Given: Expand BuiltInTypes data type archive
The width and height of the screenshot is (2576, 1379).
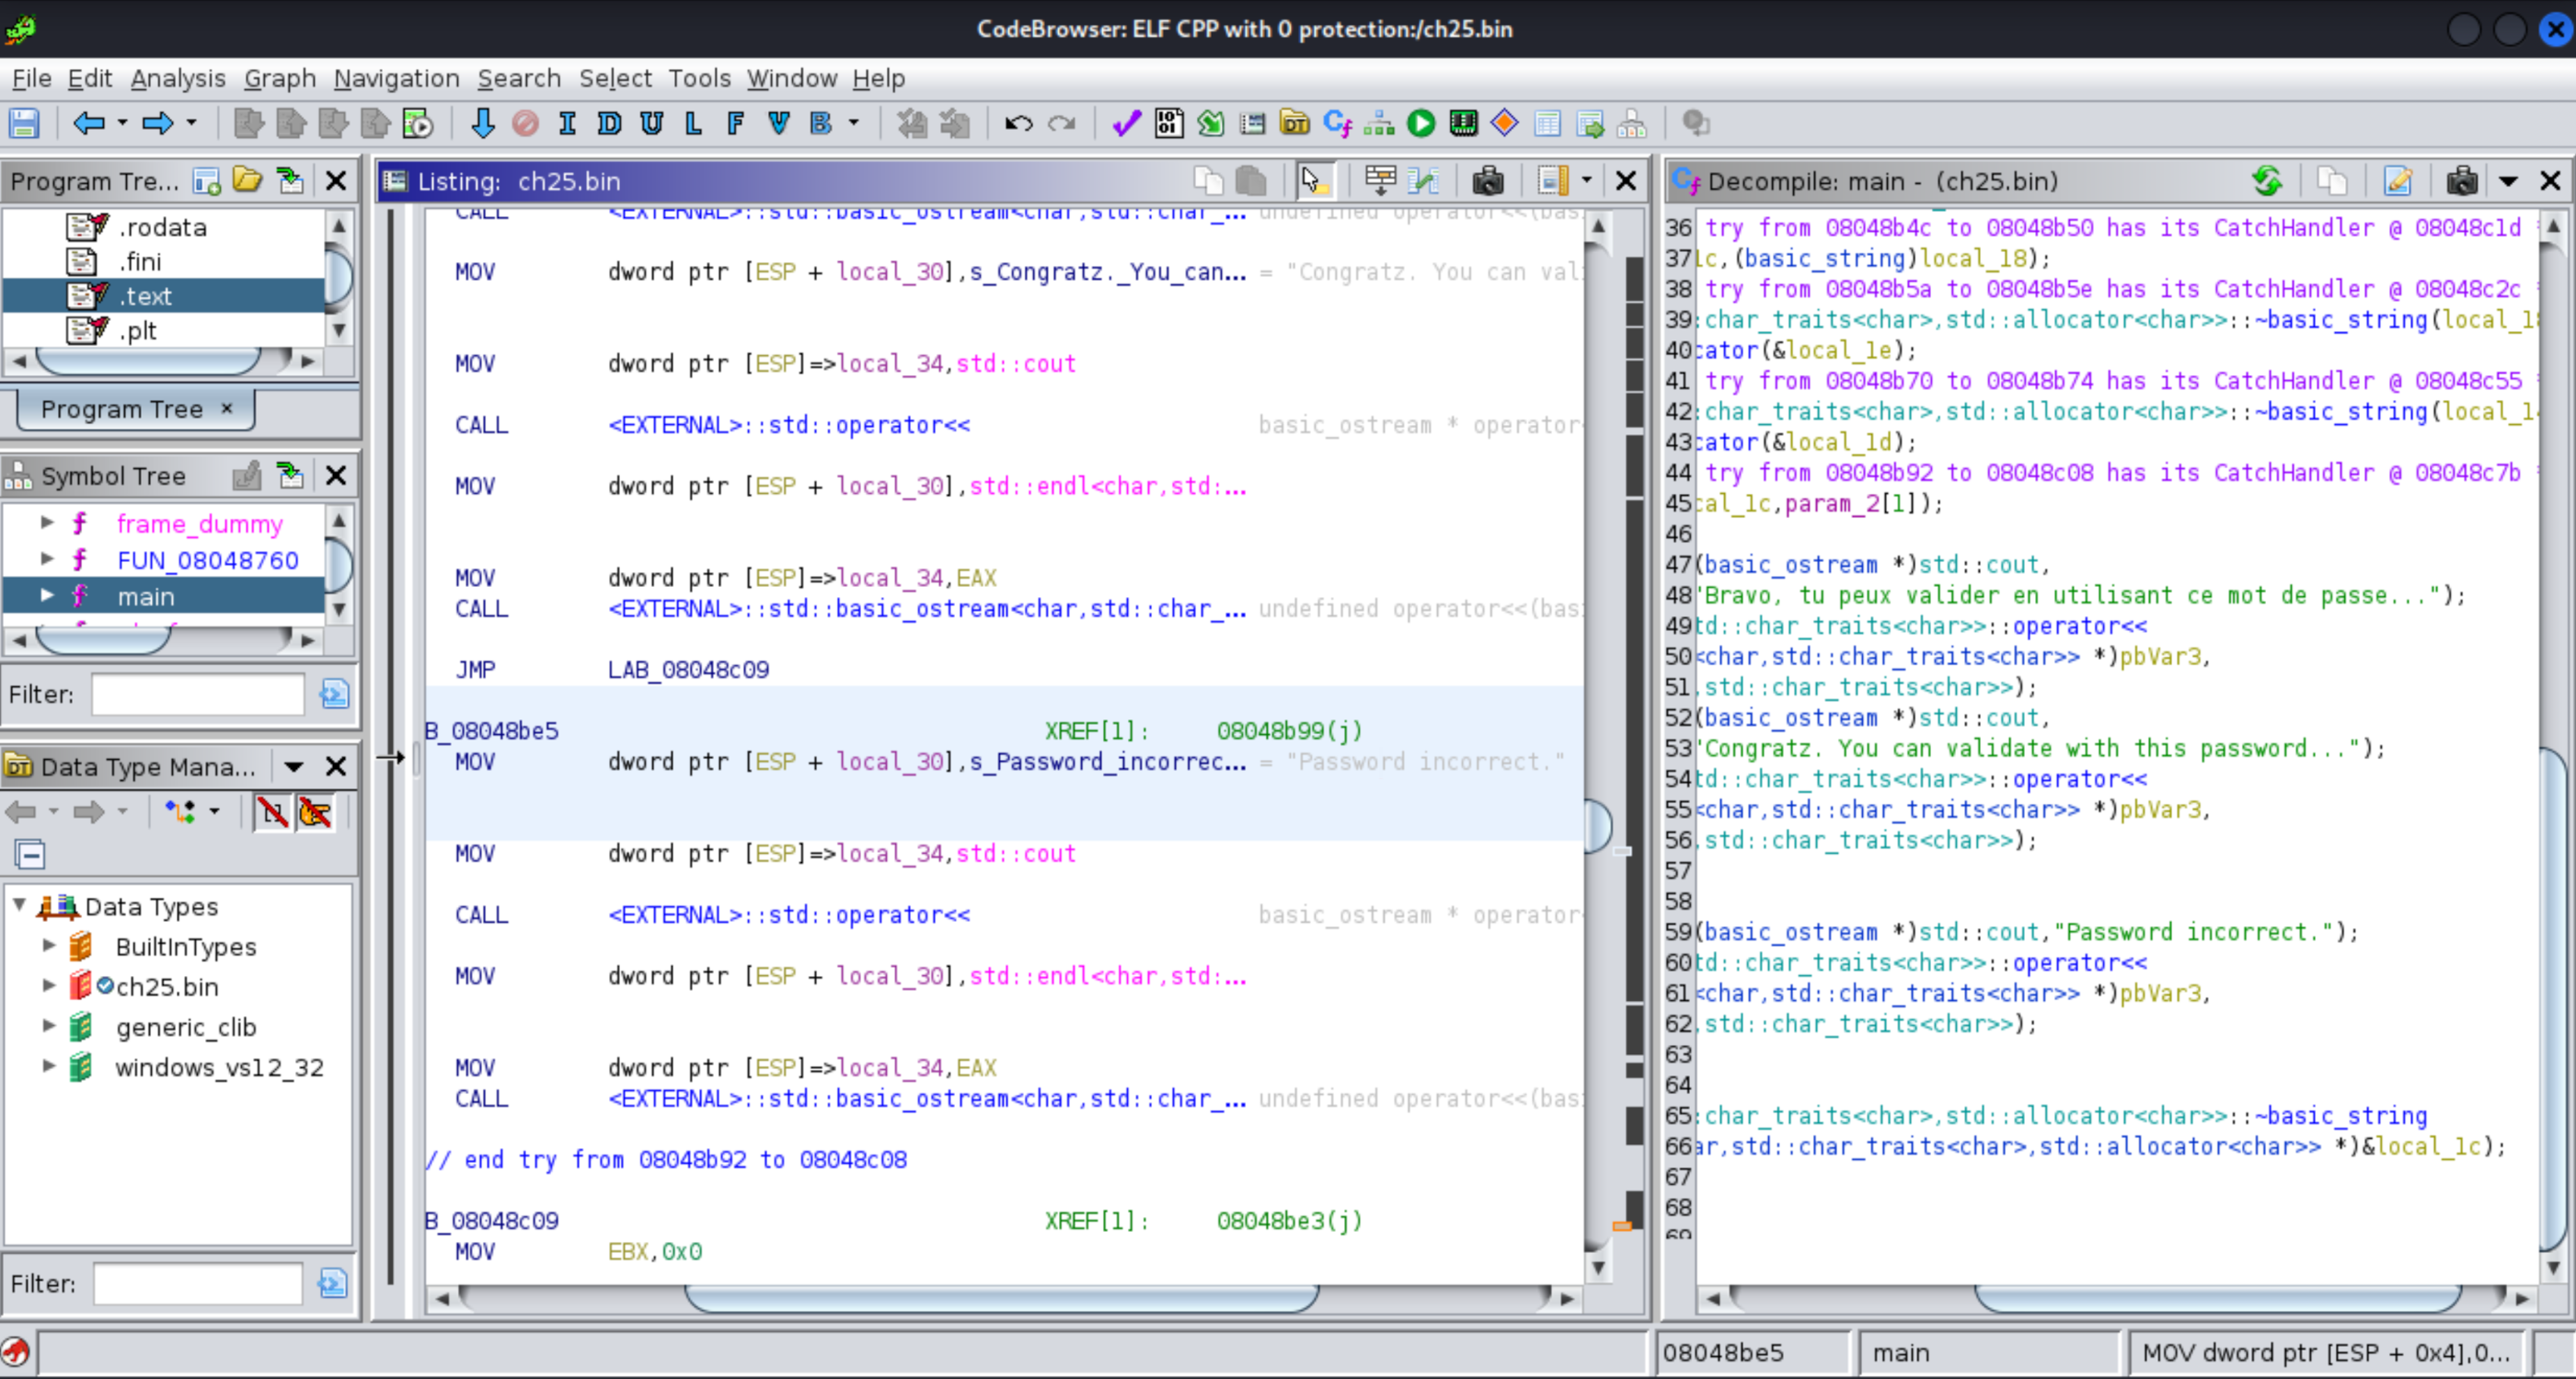Looking at the screenshot, I should [x=48, y=945].
